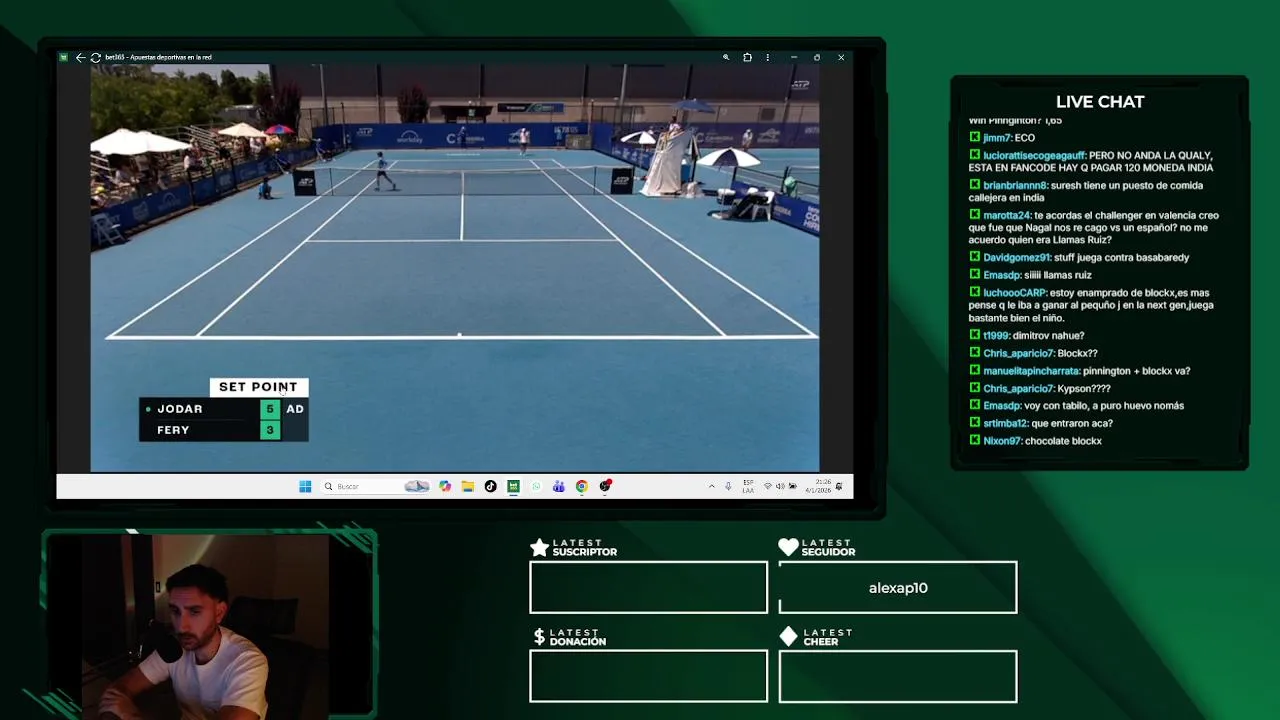Image resolution: width=1280 pixels, height=720 pixels.
Task: Click the diamond icon by Latest Cheer
Action: (788, 637)
